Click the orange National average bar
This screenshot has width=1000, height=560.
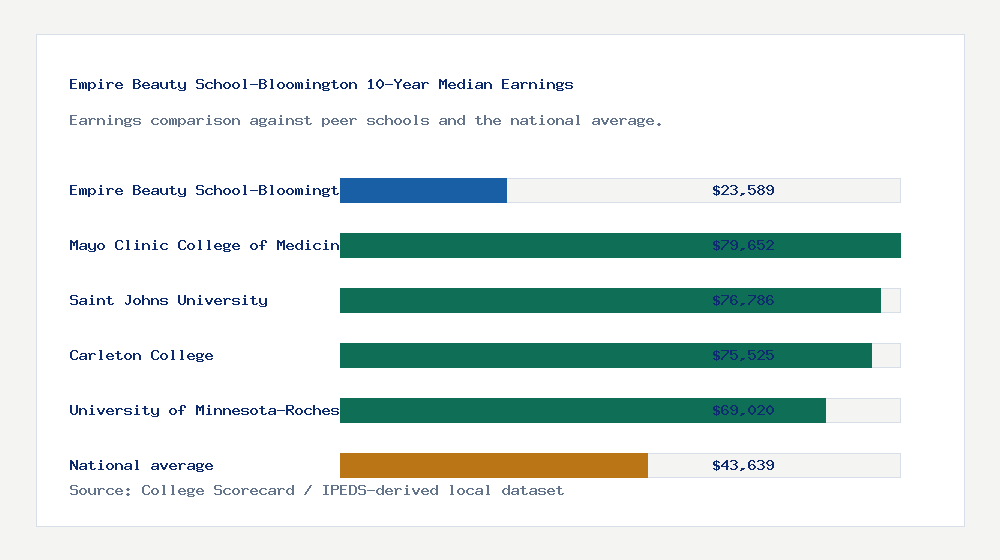point(494,466)
